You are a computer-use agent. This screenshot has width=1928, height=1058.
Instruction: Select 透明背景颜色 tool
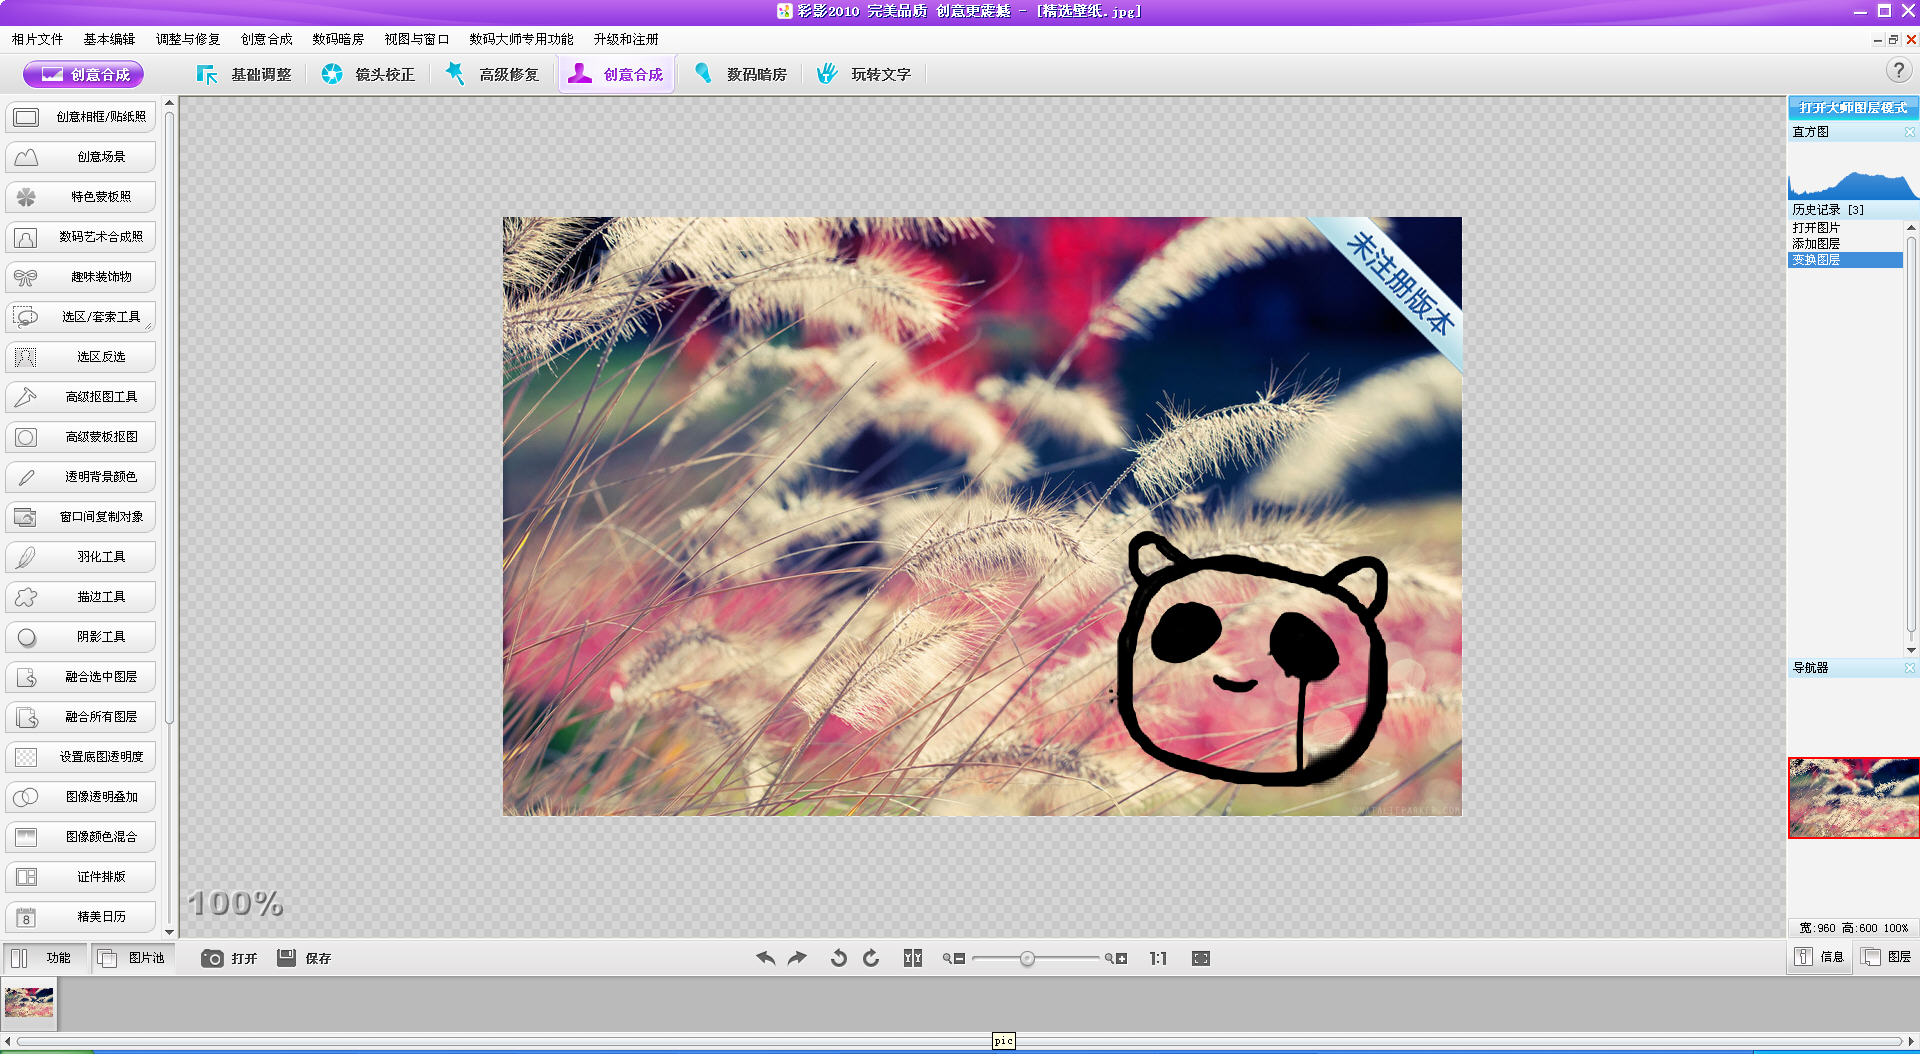[81, 477]
